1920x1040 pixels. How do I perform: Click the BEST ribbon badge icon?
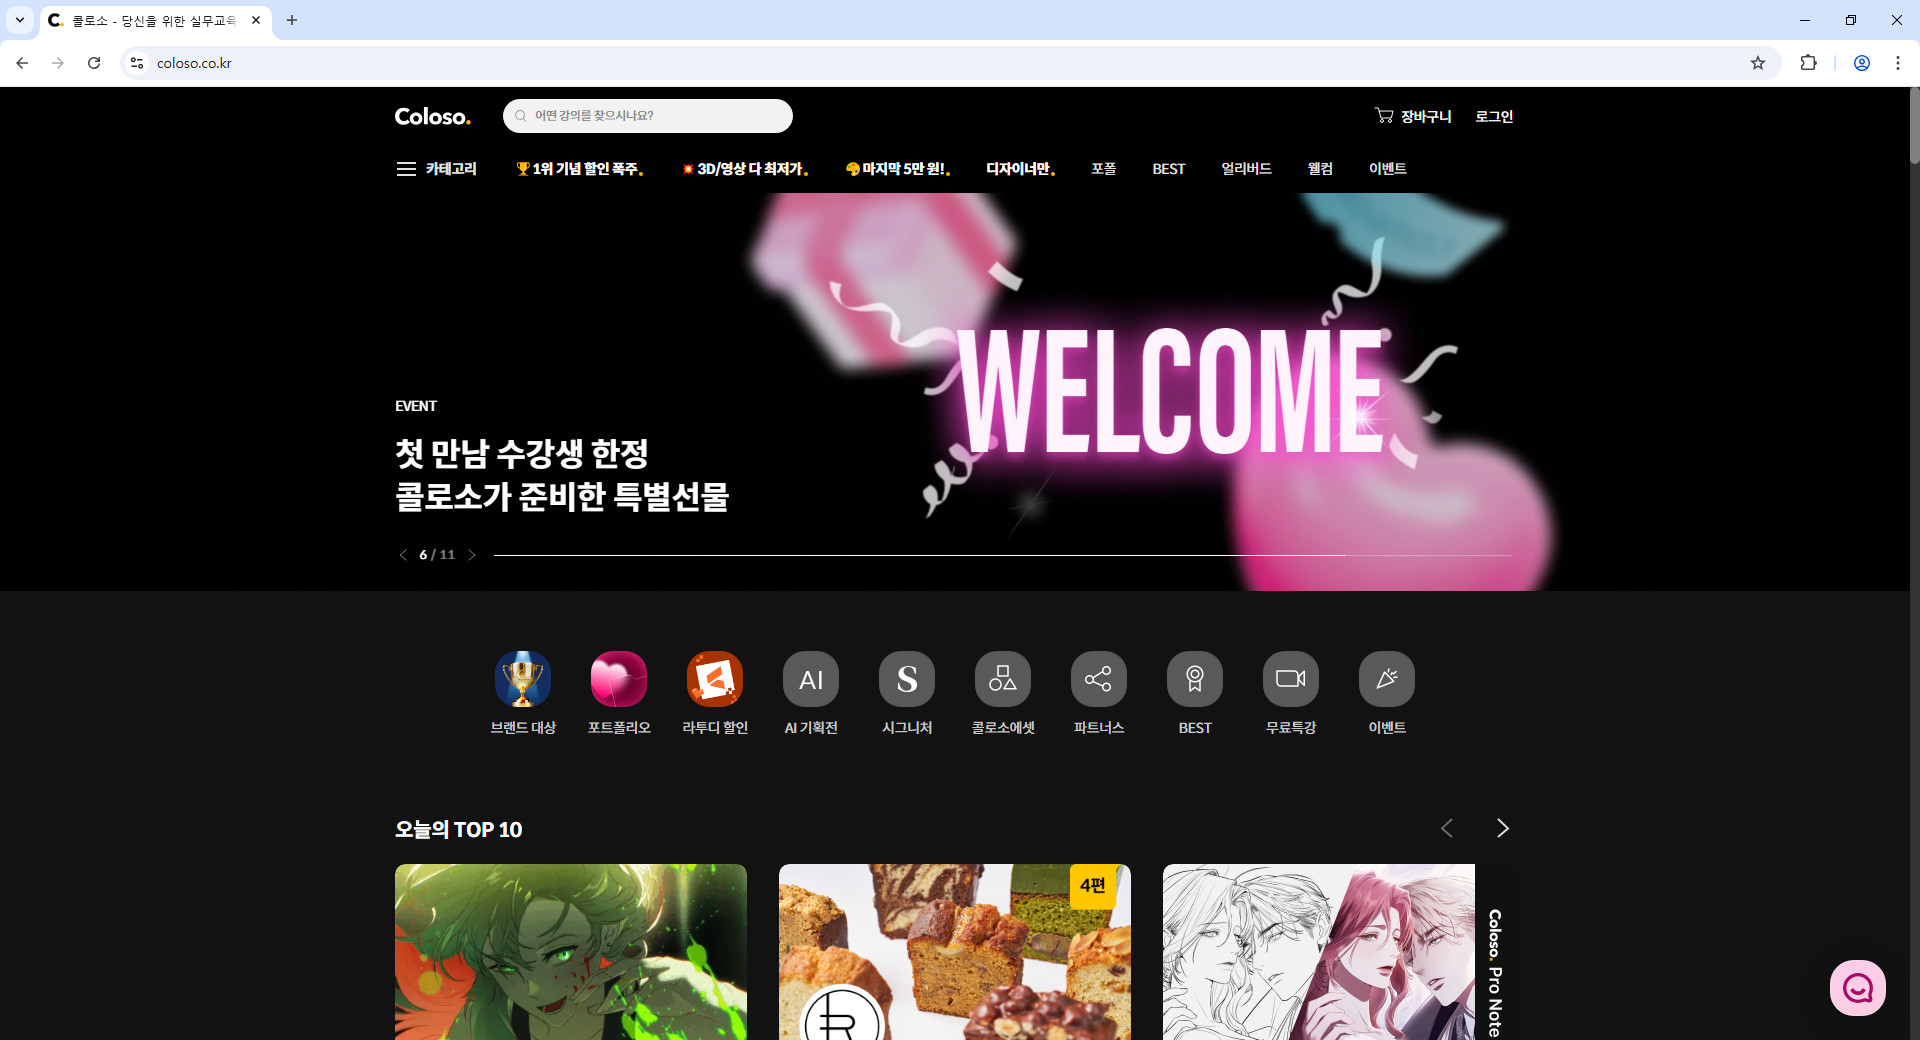pyautogui.click(x=1195, y=679)
